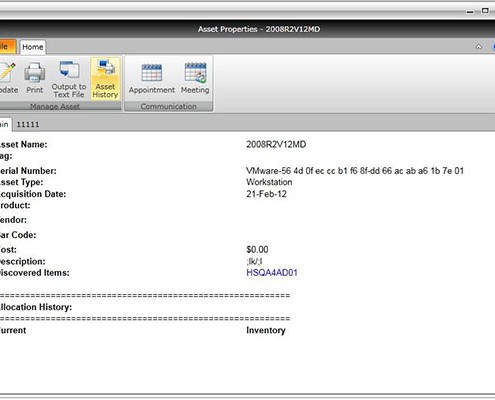Create a new Appointment
This screenshot has width=495, height=400.
point(152,79)
